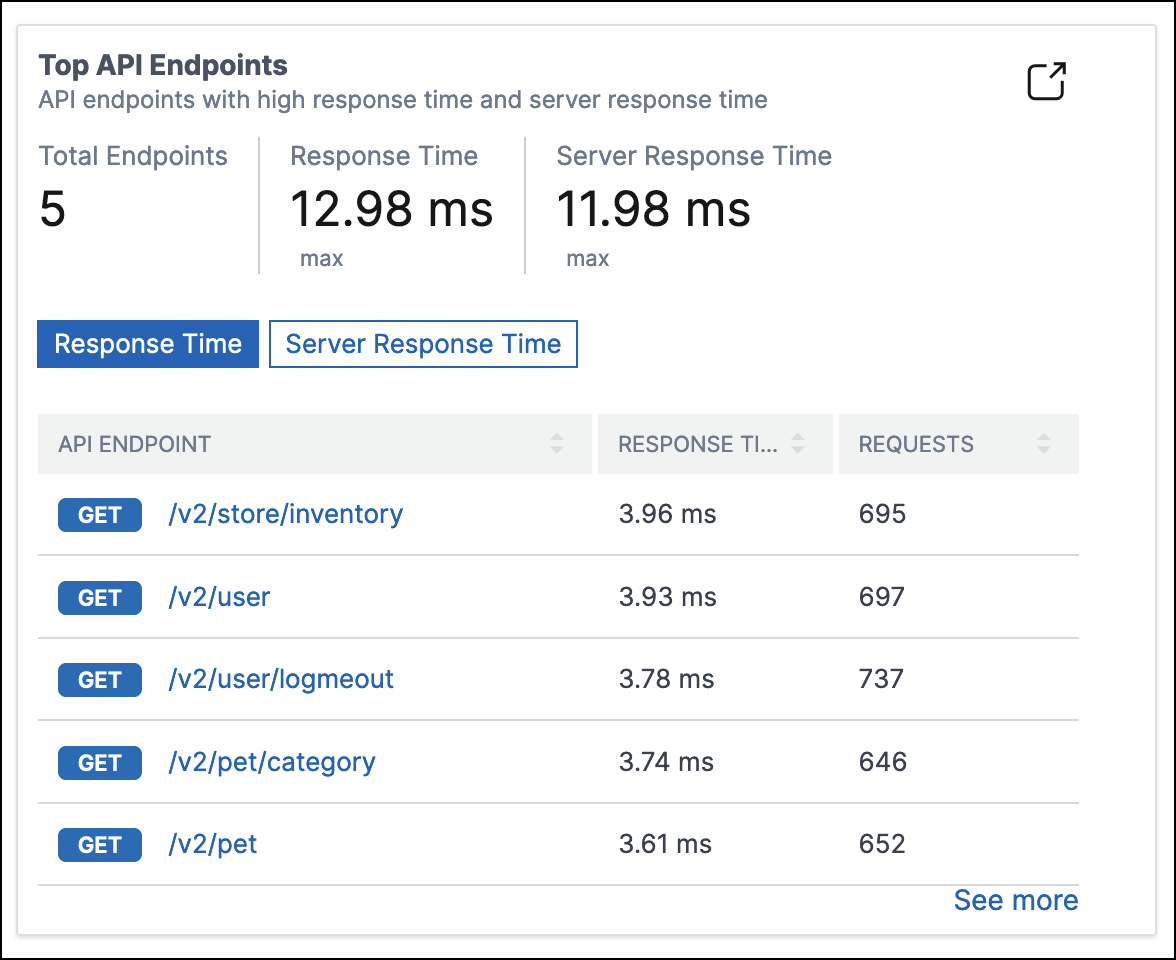Viewport: 1176px width, 960px height.
Task: Click GET badge beside /v2/user/logmeout
Action: click(100, 680)
